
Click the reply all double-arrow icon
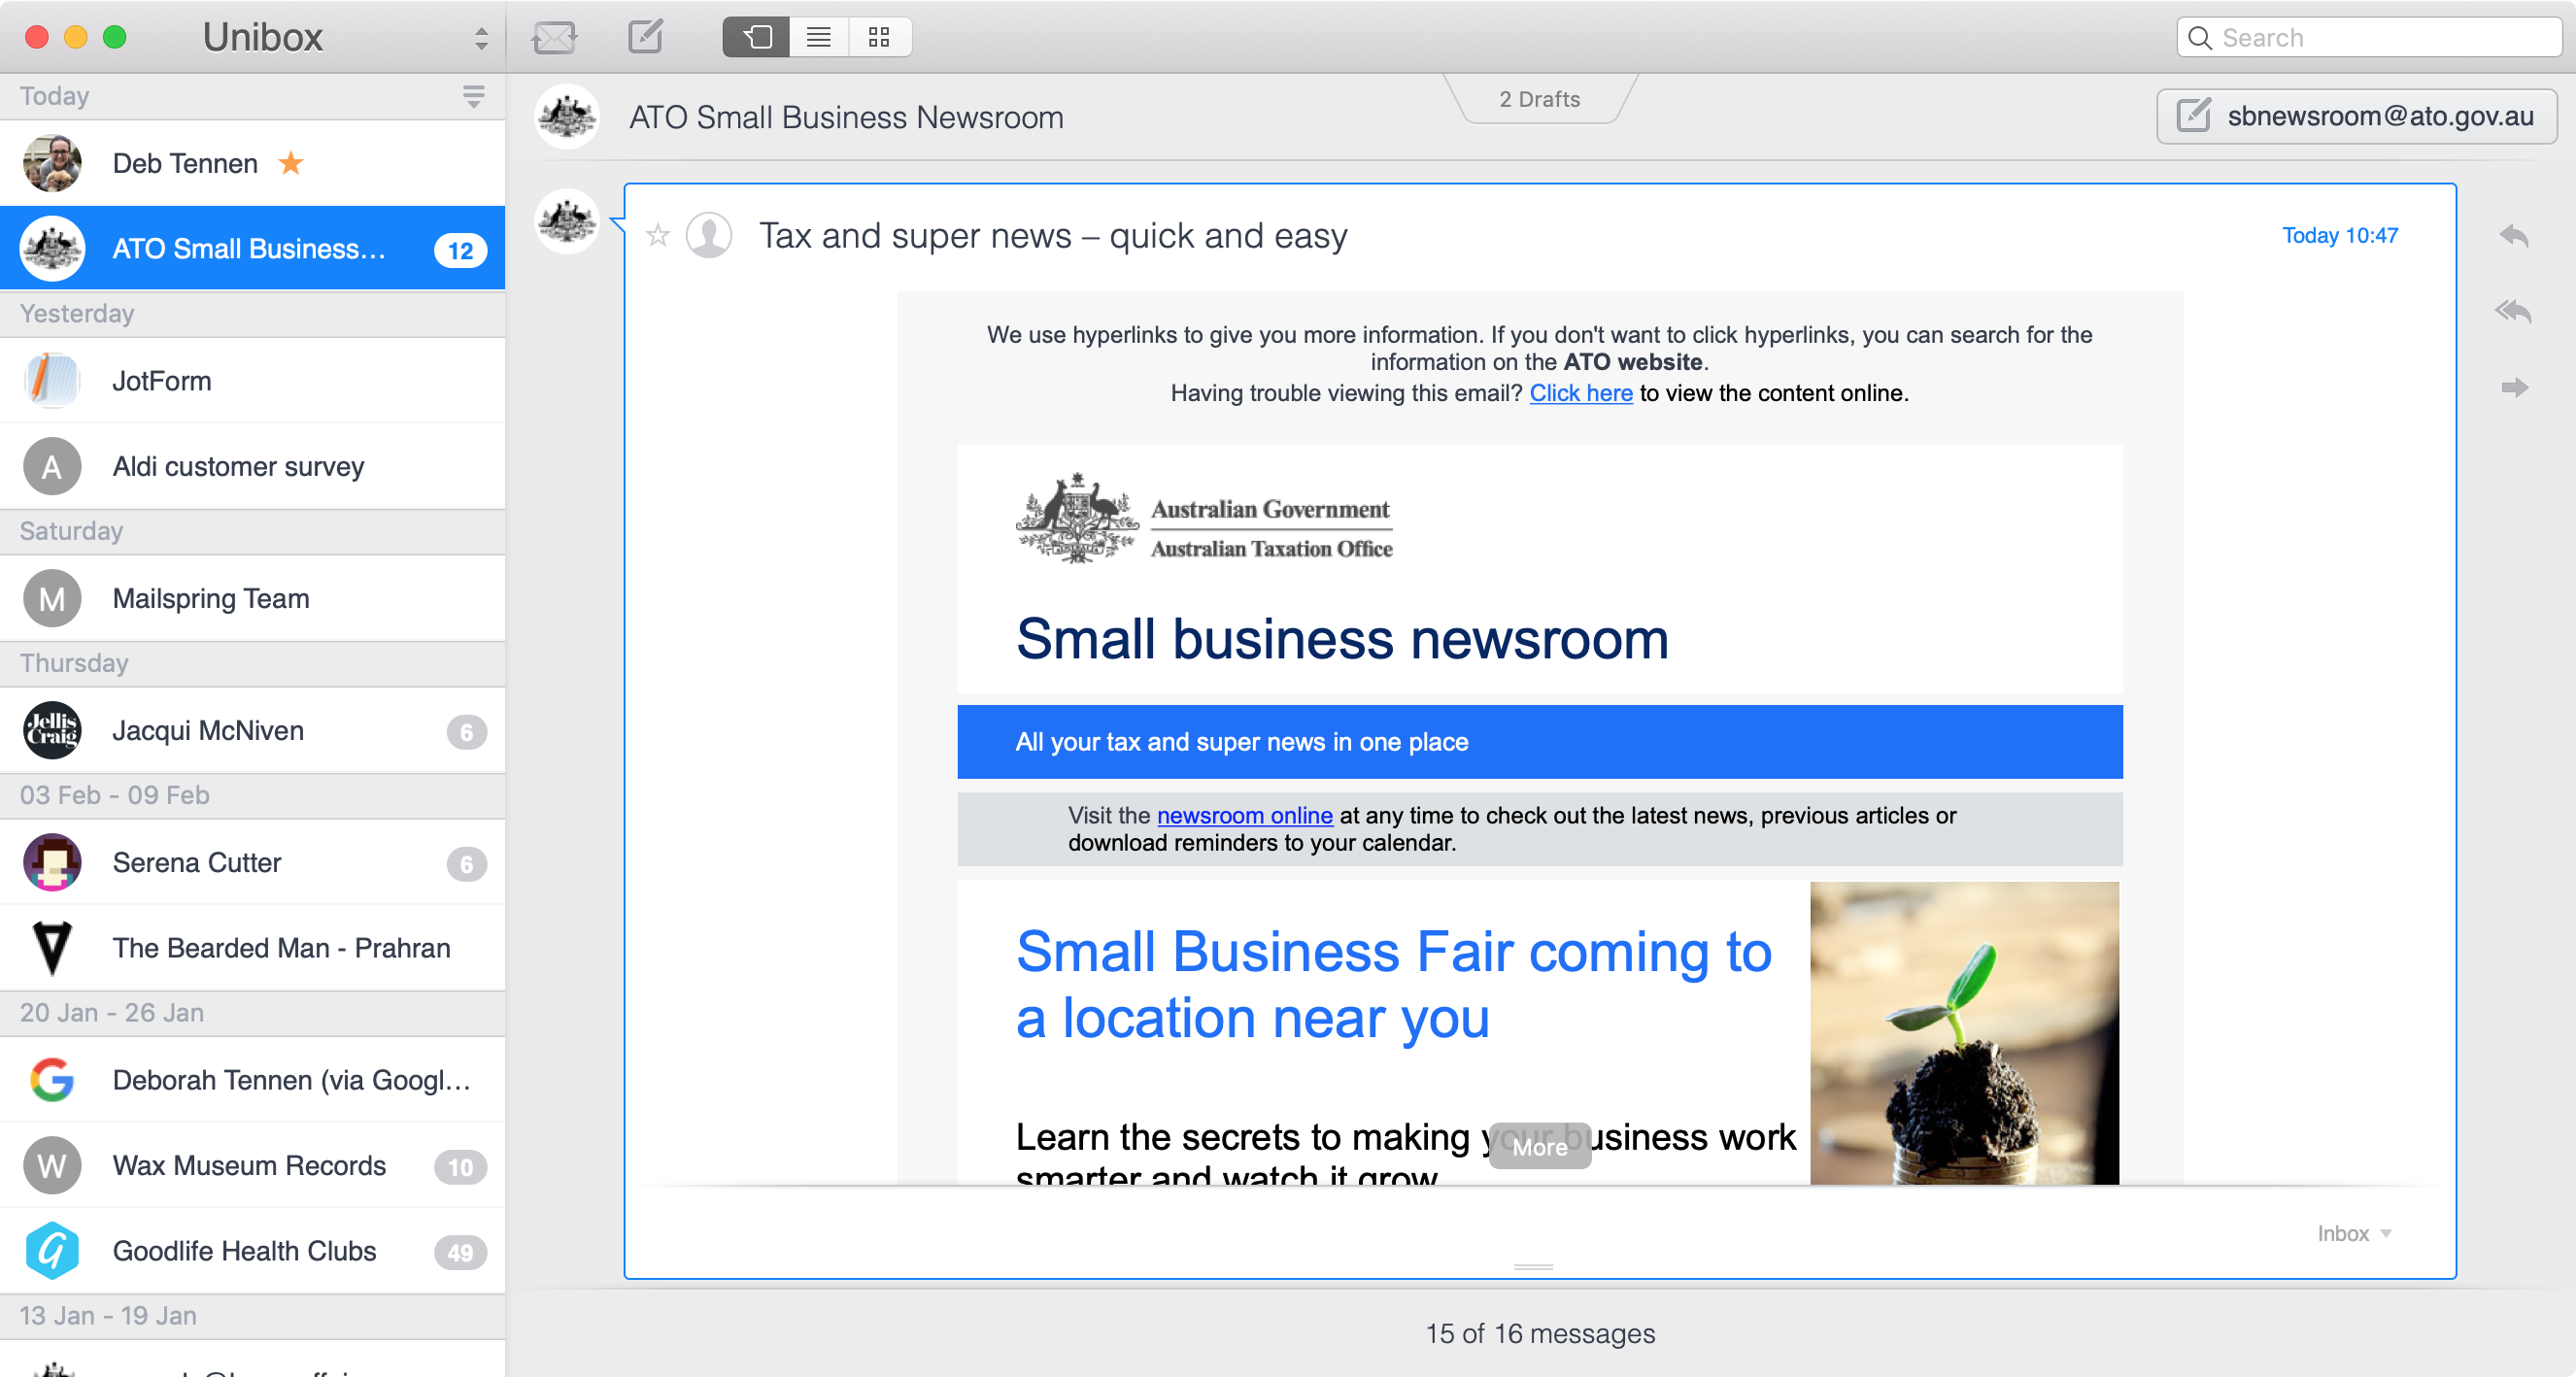pyautogui.click(x=2513, y=311)
